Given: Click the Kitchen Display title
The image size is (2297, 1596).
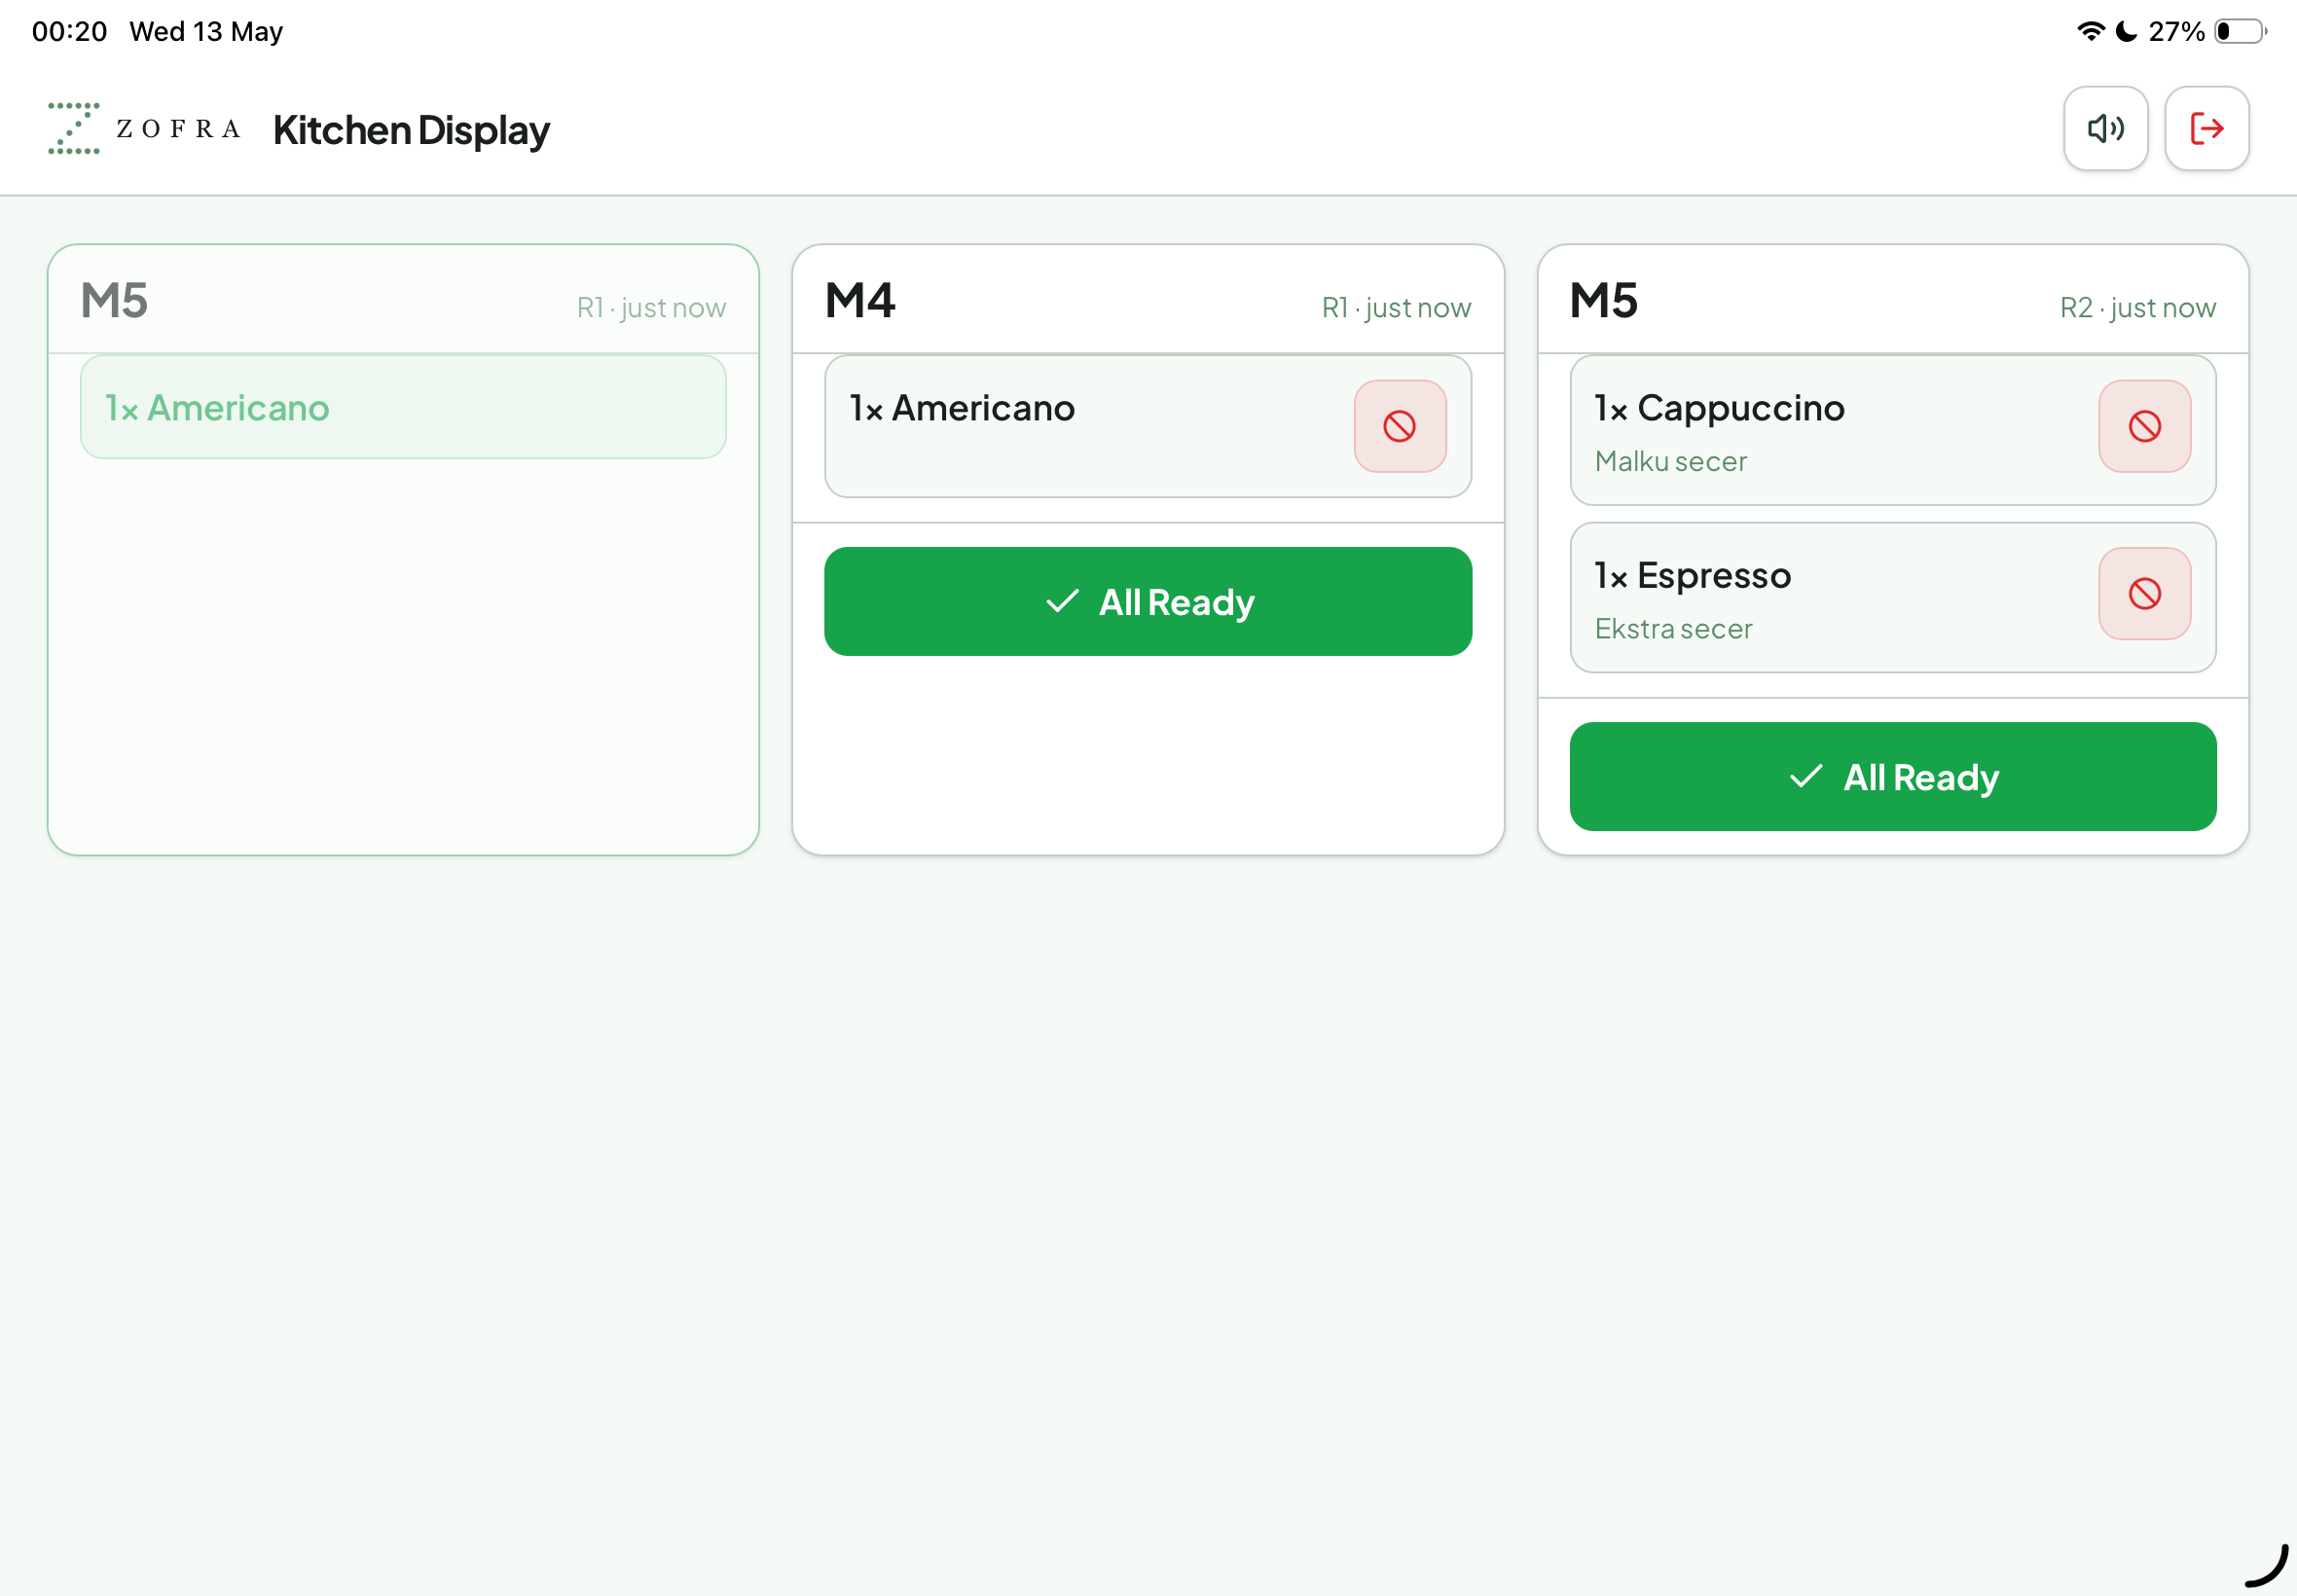Looking at the screenshot, I should [x=411, y=130].
